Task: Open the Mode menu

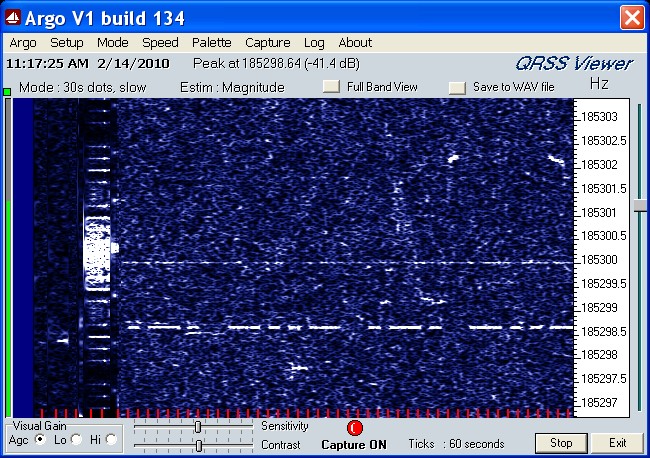Action: click(113, 43)
